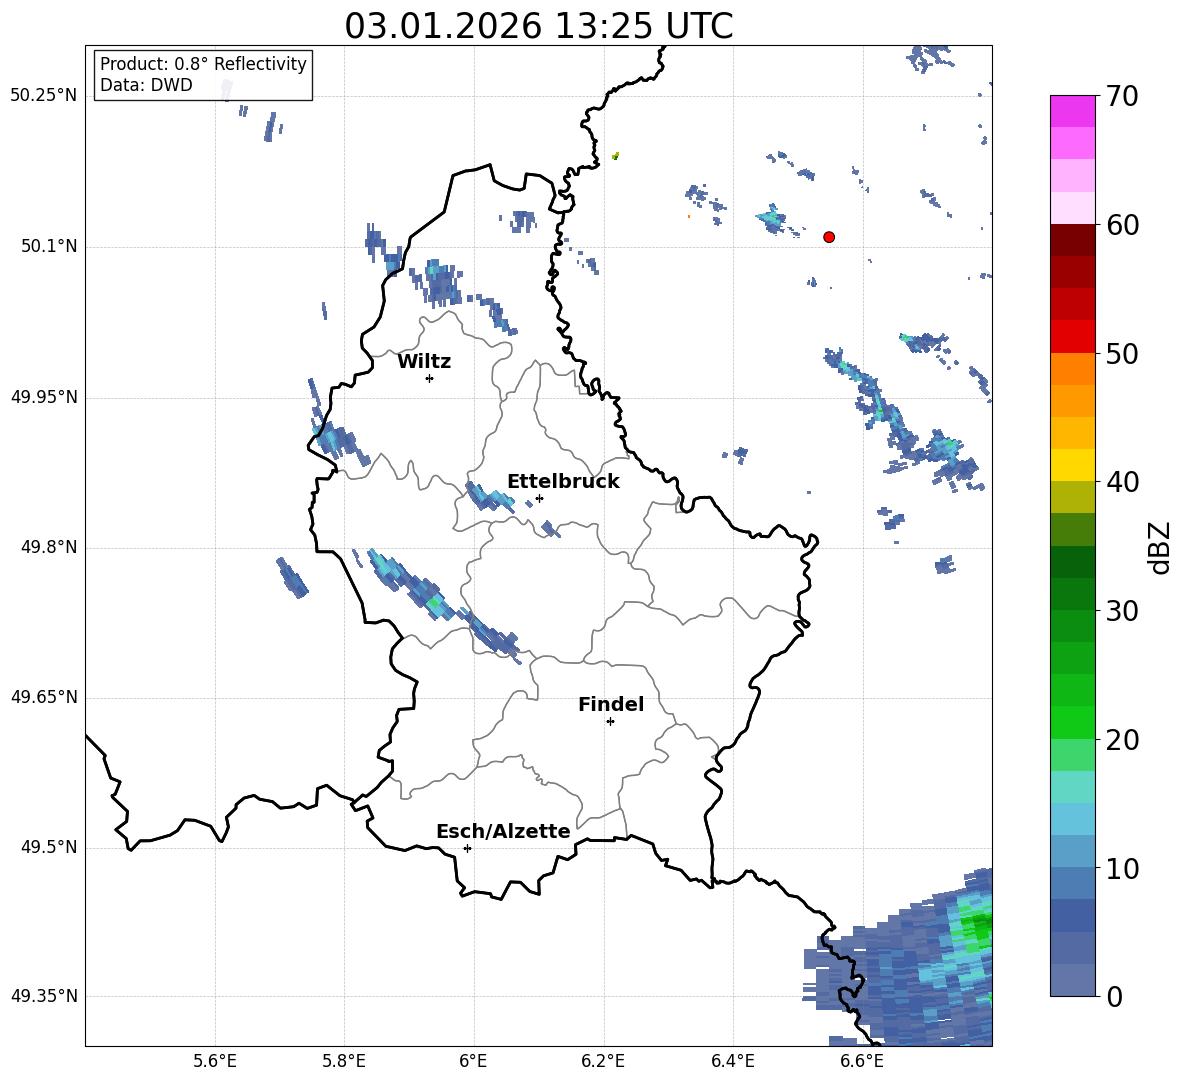Click the Esch/Alzette station cross marker
This screenshot has height=1081, width=1184.
pyautogui.click(x=467, y=848)
